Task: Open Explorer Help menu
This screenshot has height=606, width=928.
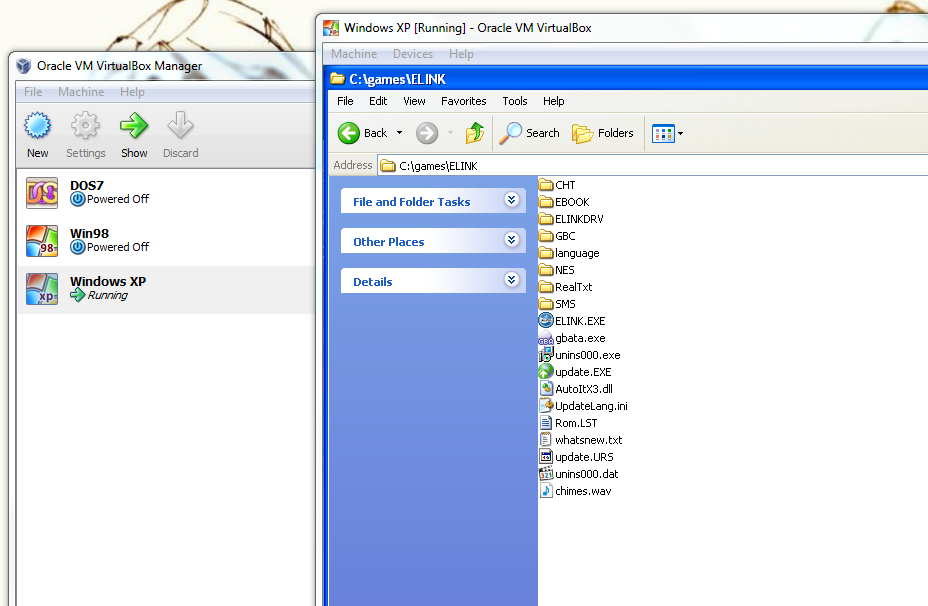Action: pos(553,101)
